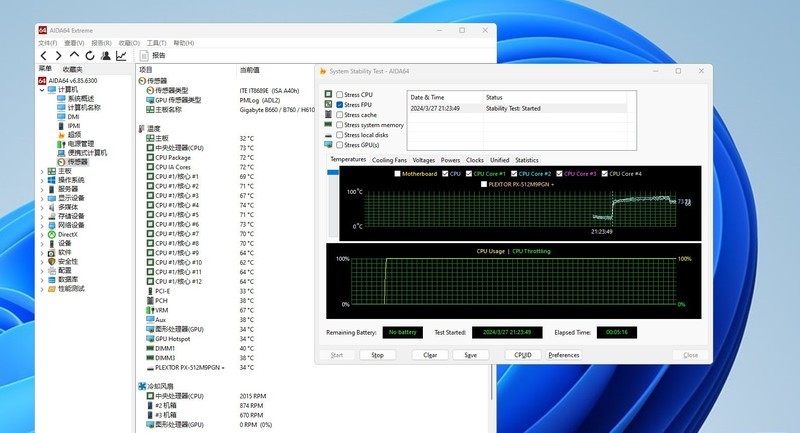Click the up-level arrow toolbar icon
The image size is (800, 433).
(x=72, y=56)
